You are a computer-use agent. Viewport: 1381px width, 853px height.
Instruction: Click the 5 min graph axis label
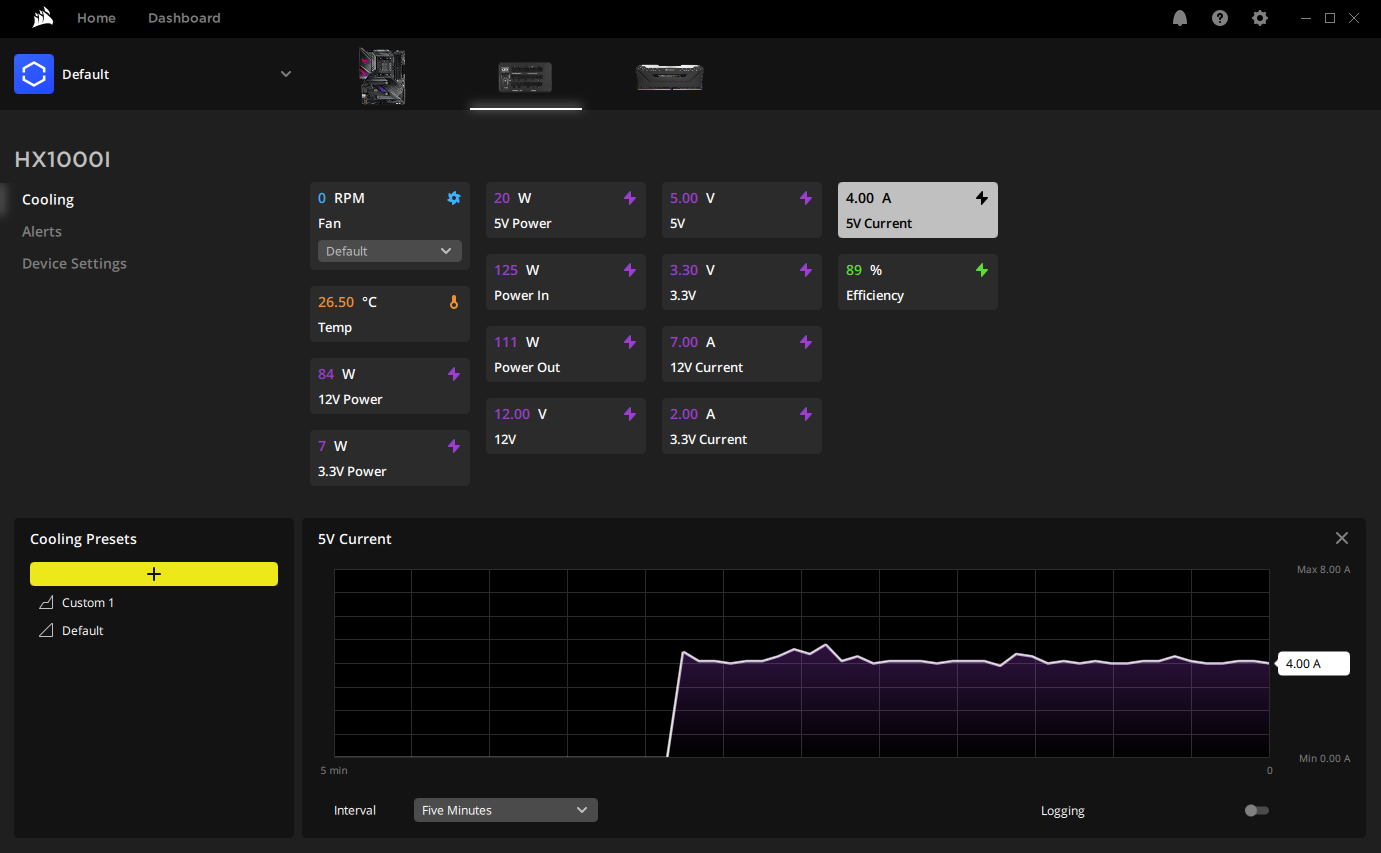pyautogui.click(x=334, y=771)
